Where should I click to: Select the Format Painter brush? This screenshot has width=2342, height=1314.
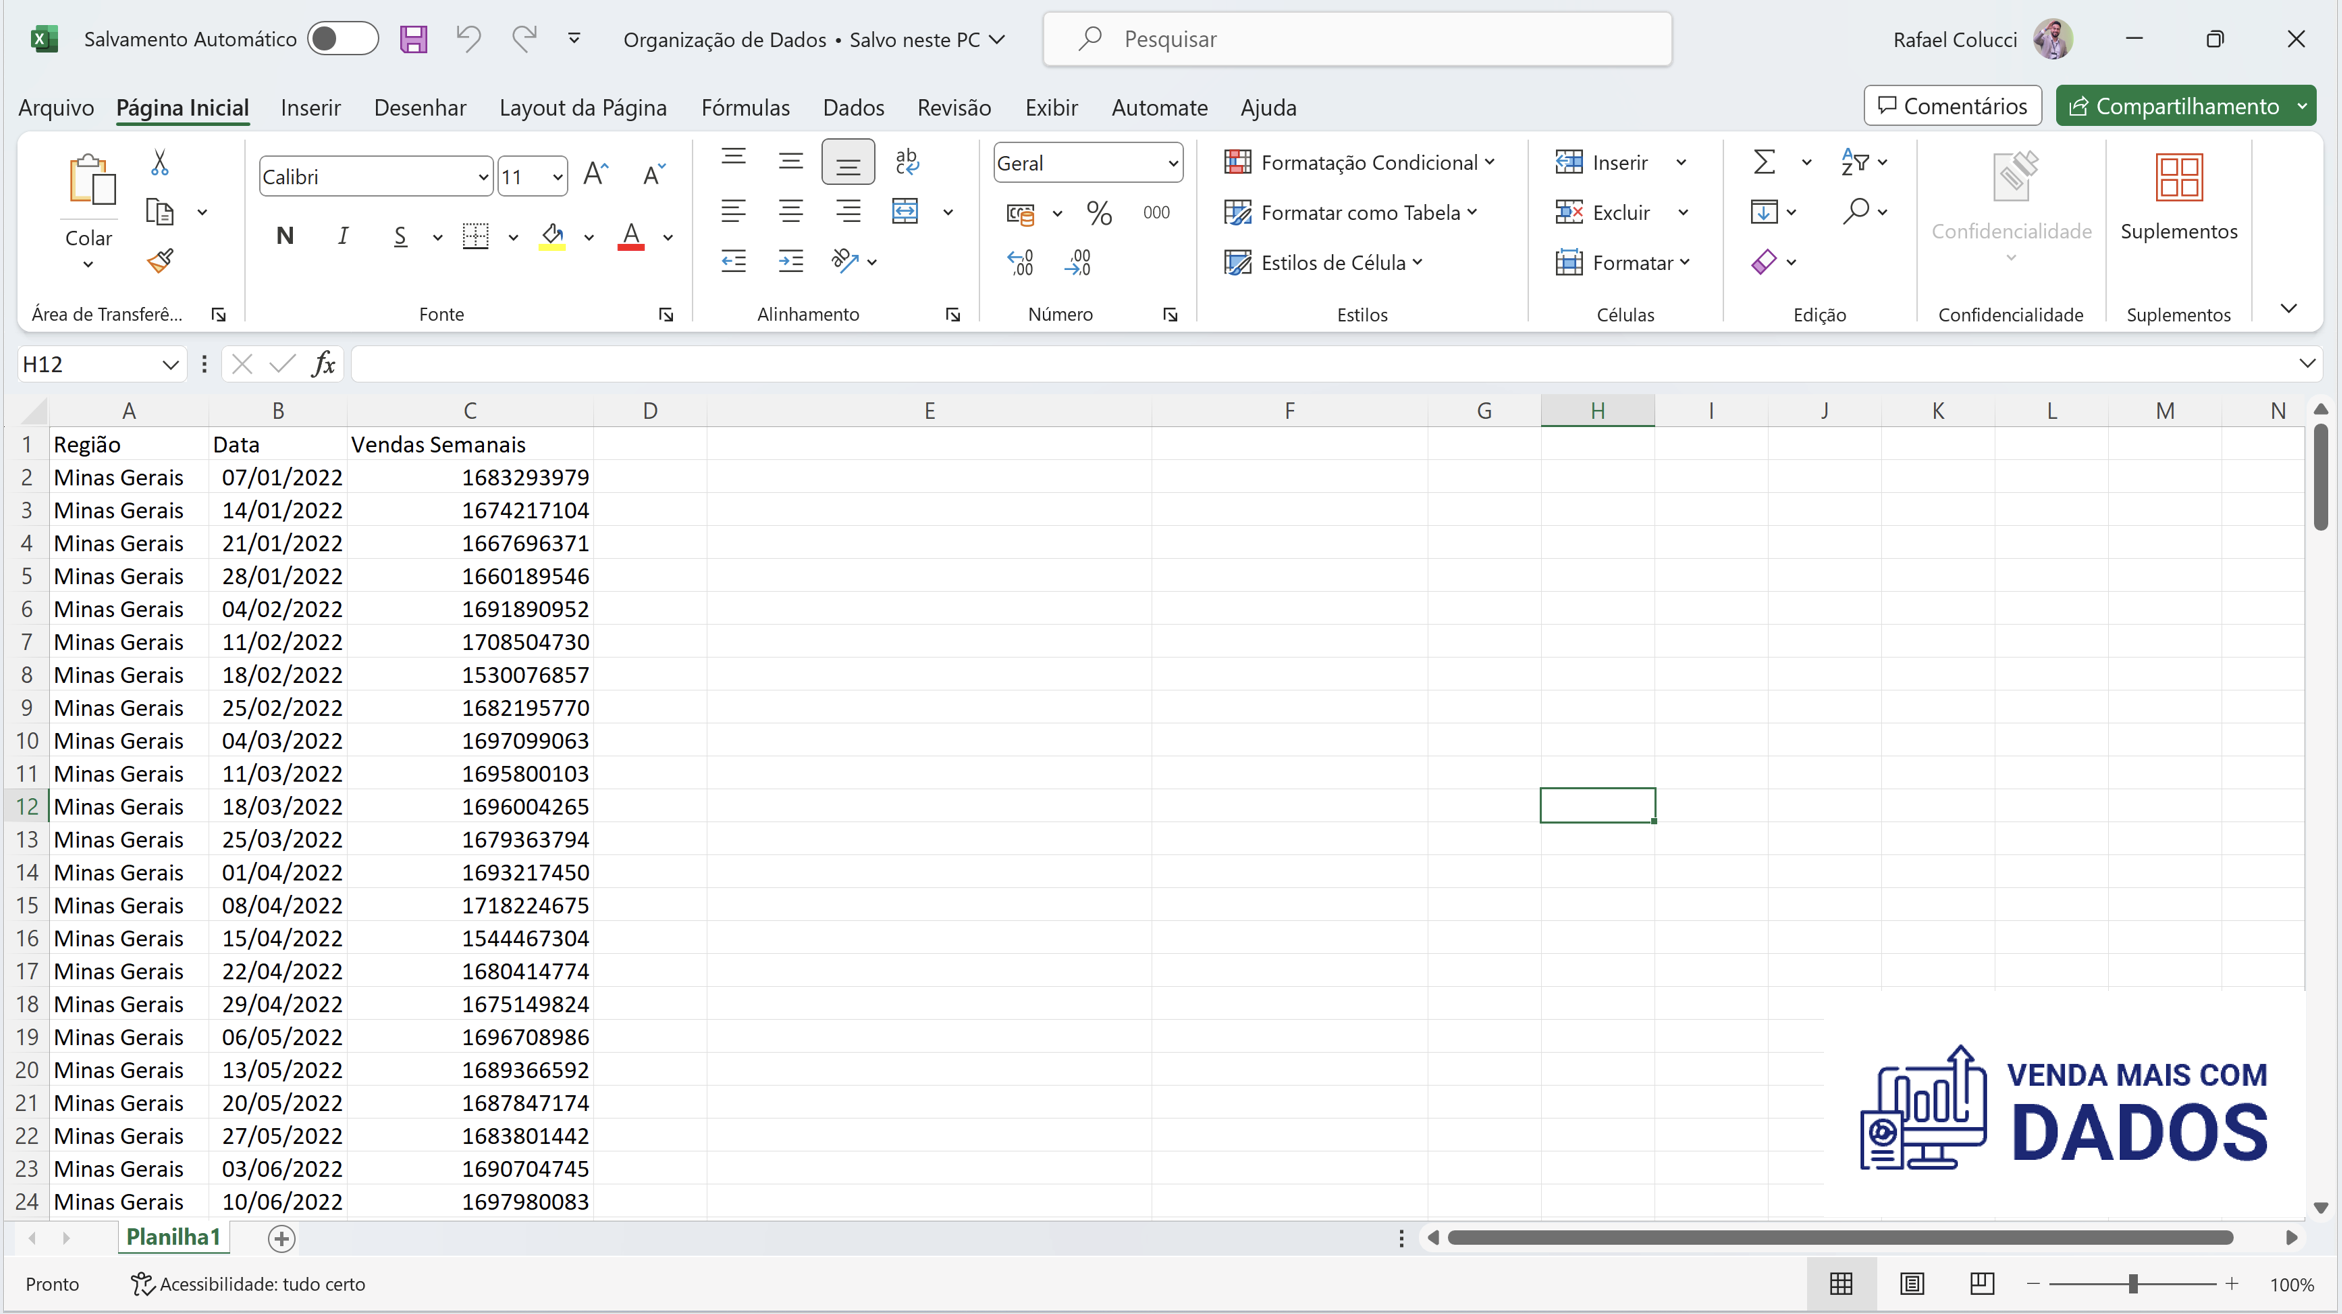(159, 261)
